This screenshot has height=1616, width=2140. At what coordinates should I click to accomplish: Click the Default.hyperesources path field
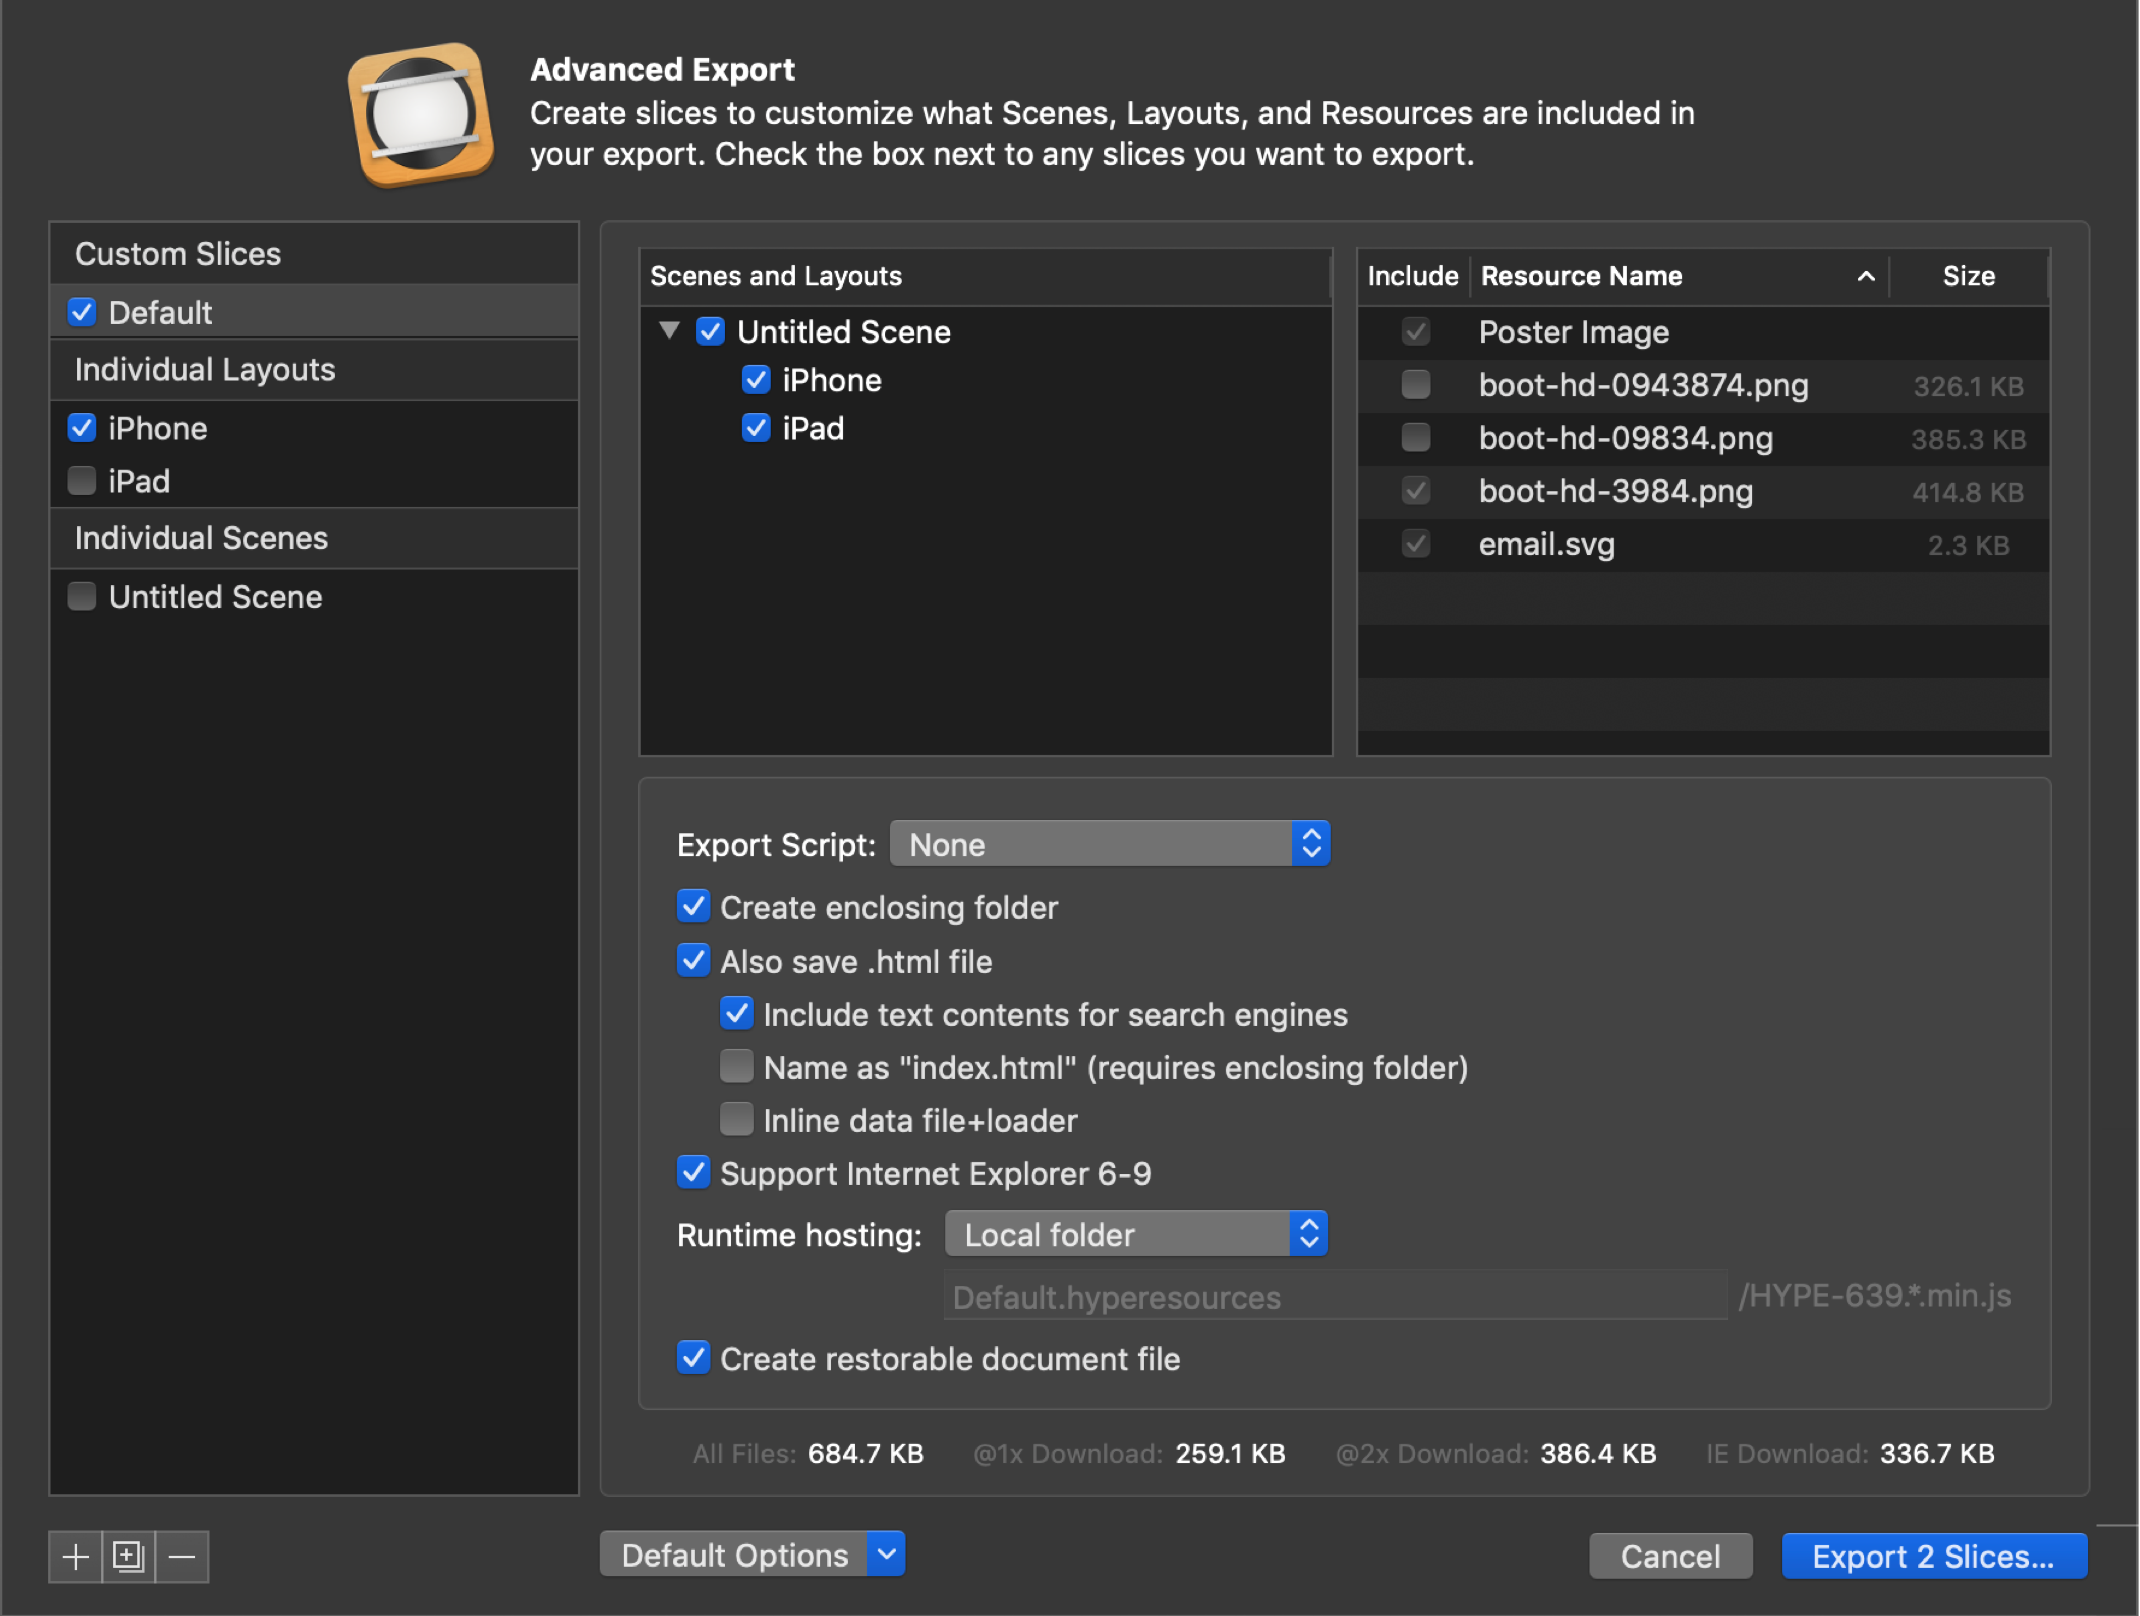1335,1297
